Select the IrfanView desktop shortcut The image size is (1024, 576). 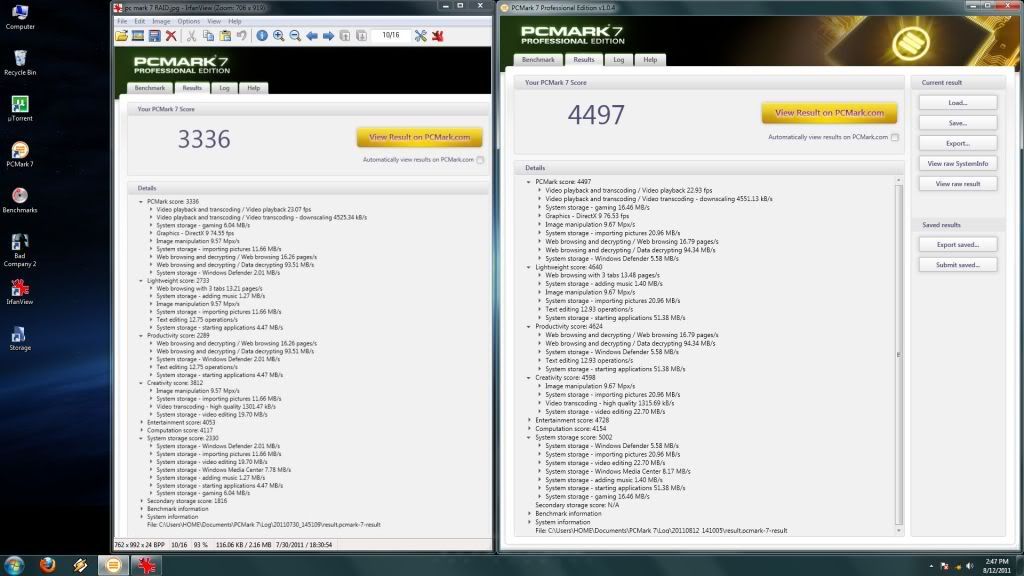tap(20, 292)
